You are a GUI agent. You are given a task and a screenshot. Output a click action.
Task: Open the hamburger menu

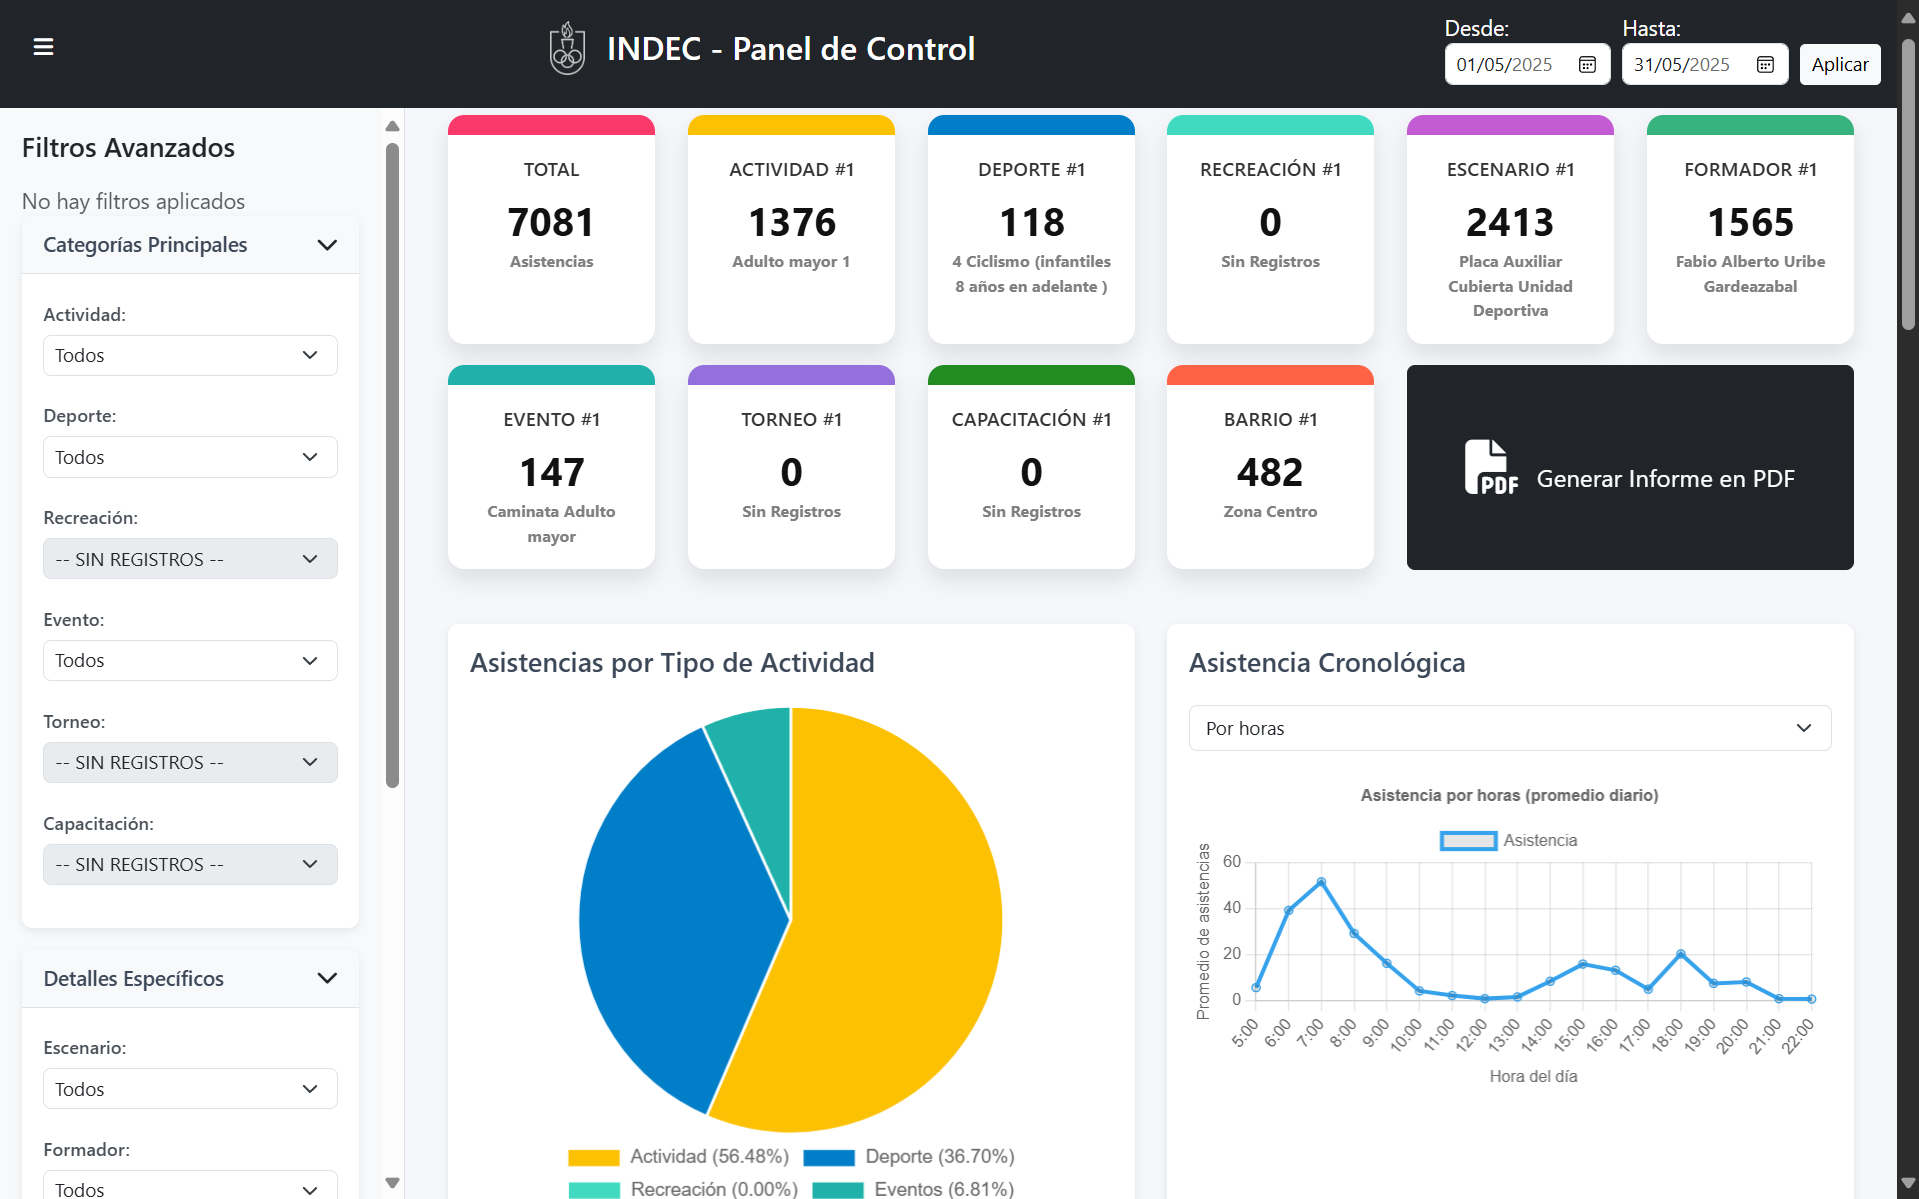pos(43,47)
